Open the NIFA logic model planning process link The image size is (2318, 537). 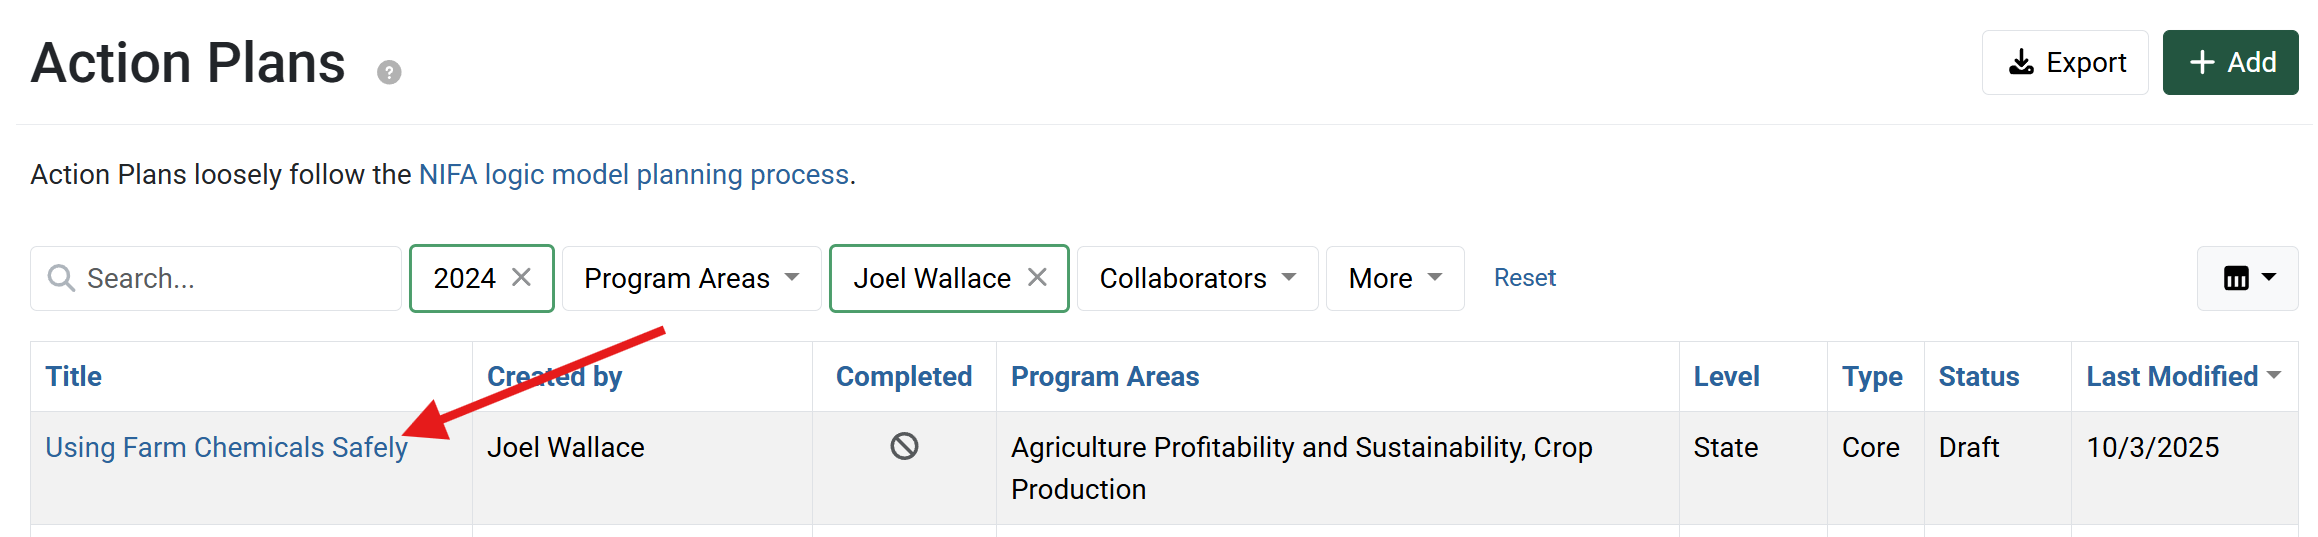point(635,175)
